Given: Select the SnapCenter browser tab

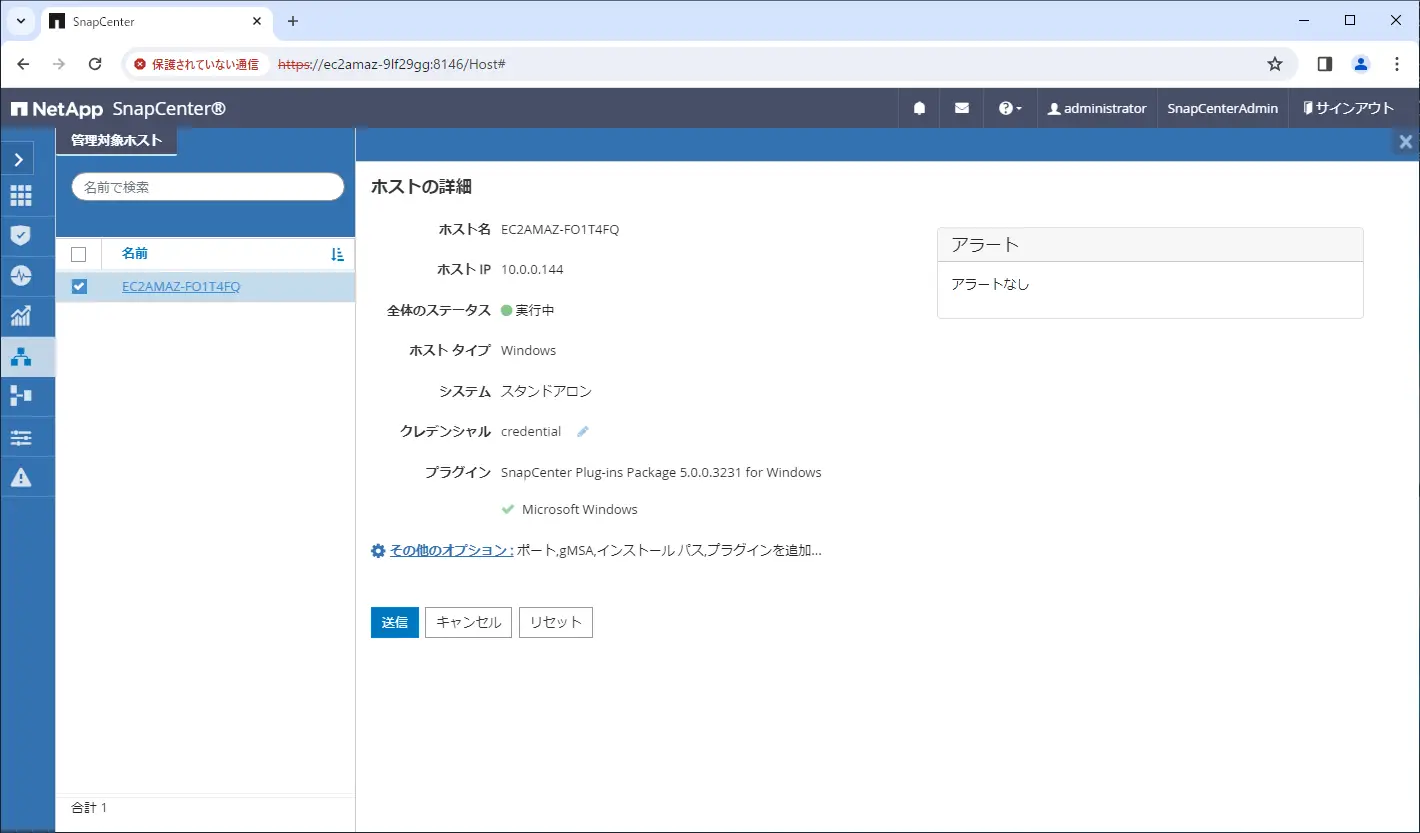Looking at the screenshot, I should click(155, 22).
